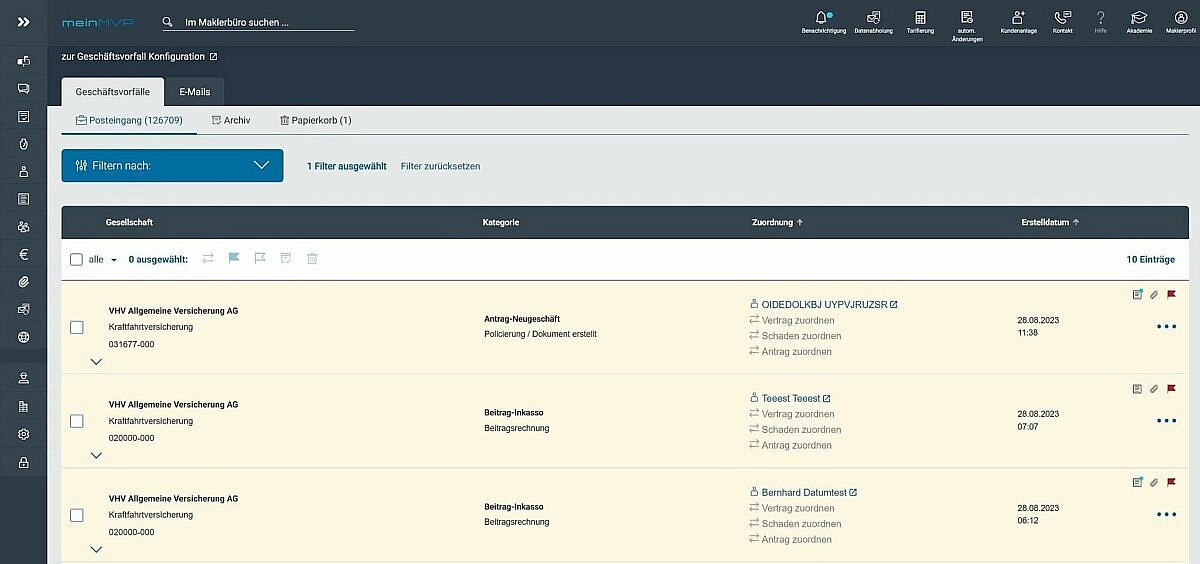
Task: Click the paperclip sidebar icon
Action: [x=23, y=282]
